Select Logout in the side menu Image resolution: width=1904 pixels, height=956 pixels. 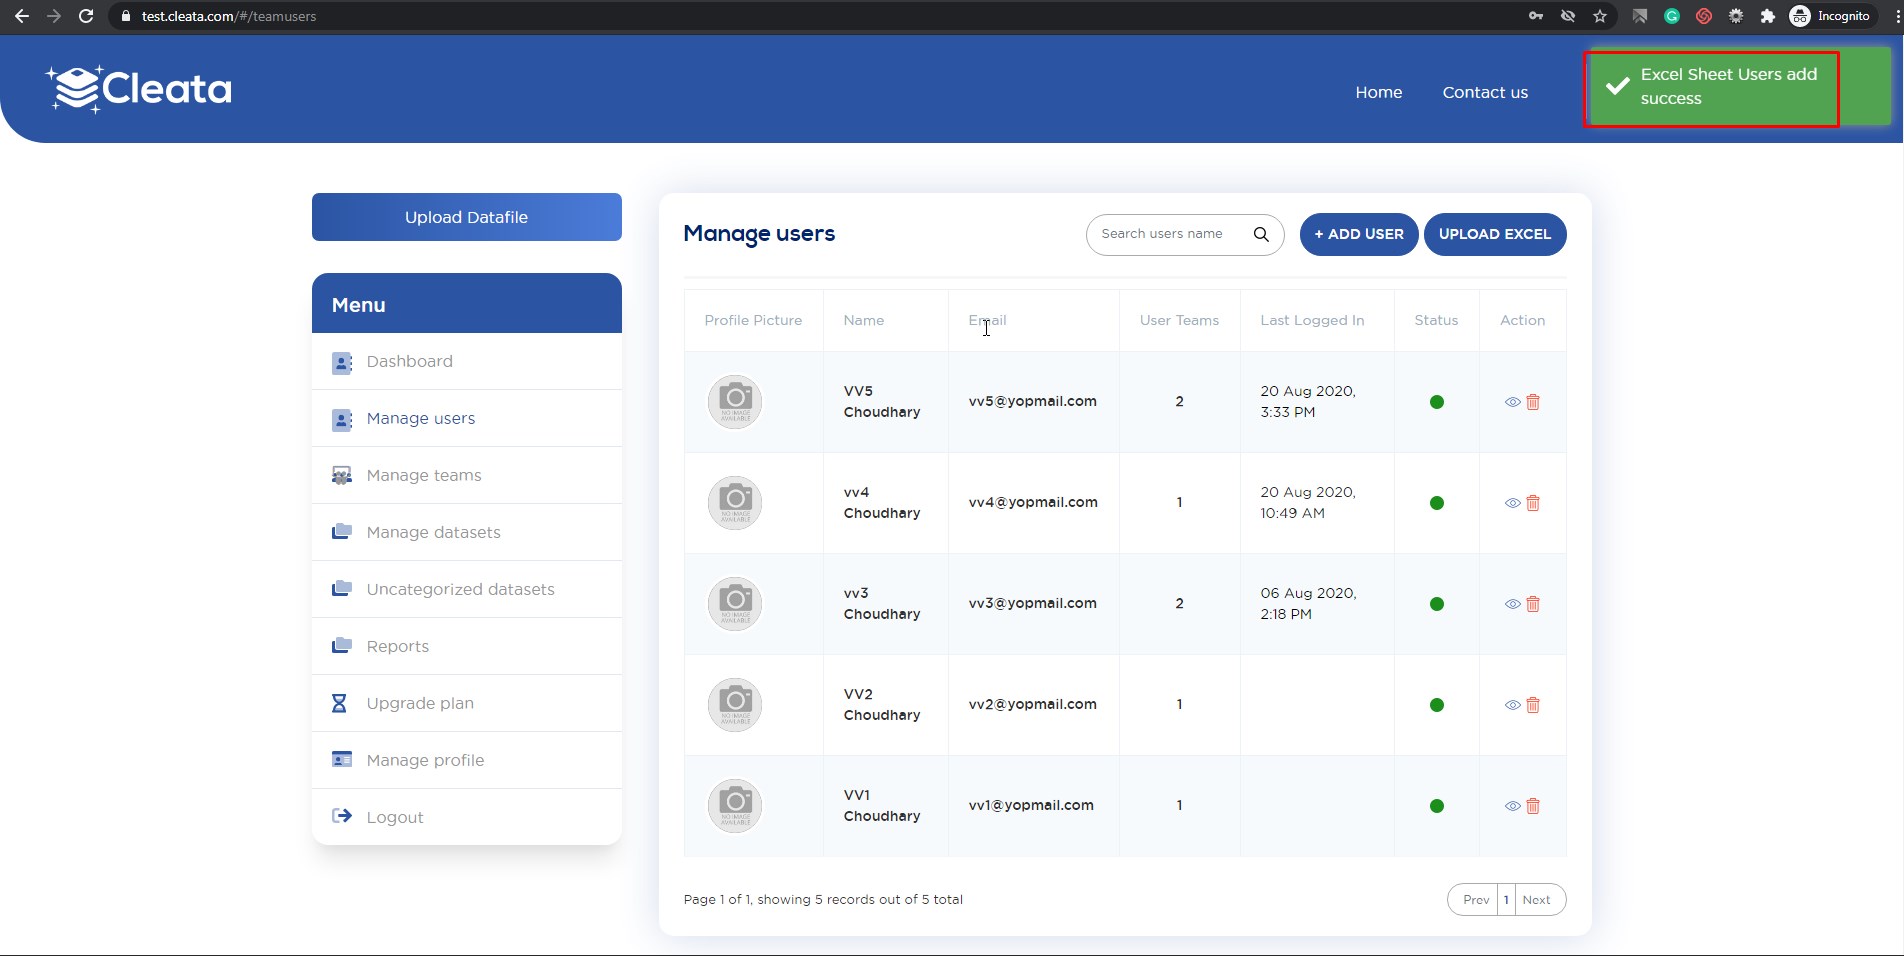point(467,817)
